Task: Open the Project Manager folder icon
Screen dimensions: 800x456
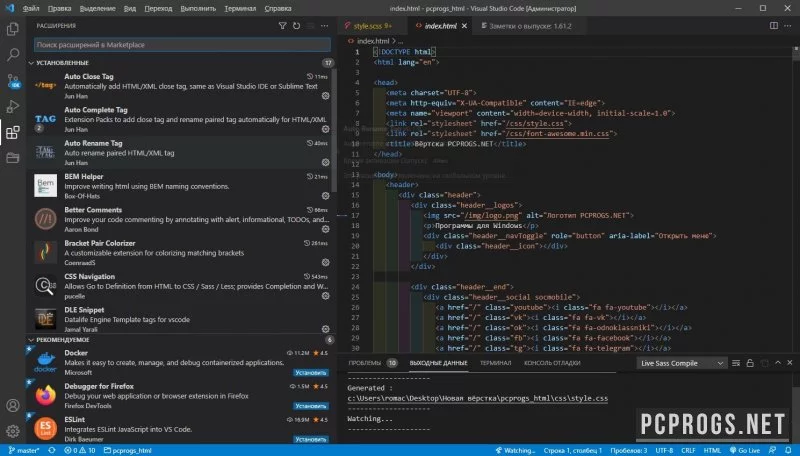Action: pyautogui.click(x=13, y=158)
